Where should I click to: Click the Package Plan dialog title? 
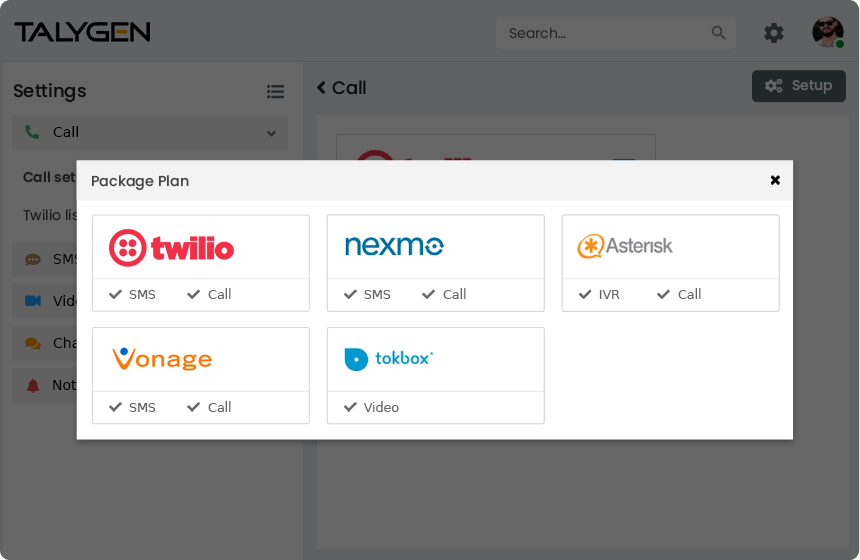click(x=140, y=181)
